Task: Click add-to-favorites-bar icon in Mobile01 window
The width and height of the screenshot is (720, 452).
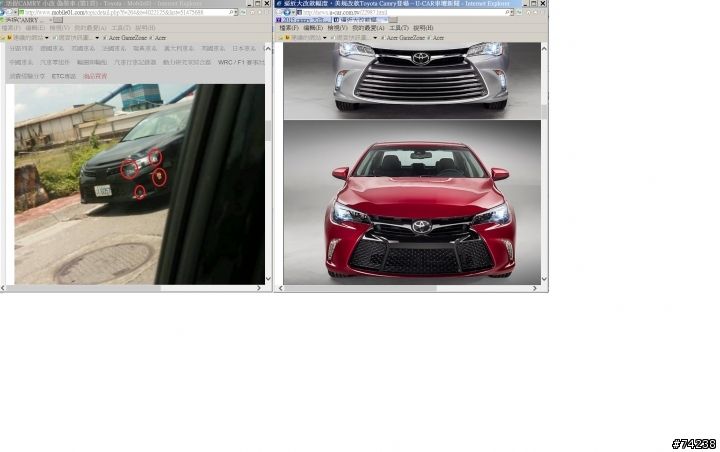Action: click(3, 38)
